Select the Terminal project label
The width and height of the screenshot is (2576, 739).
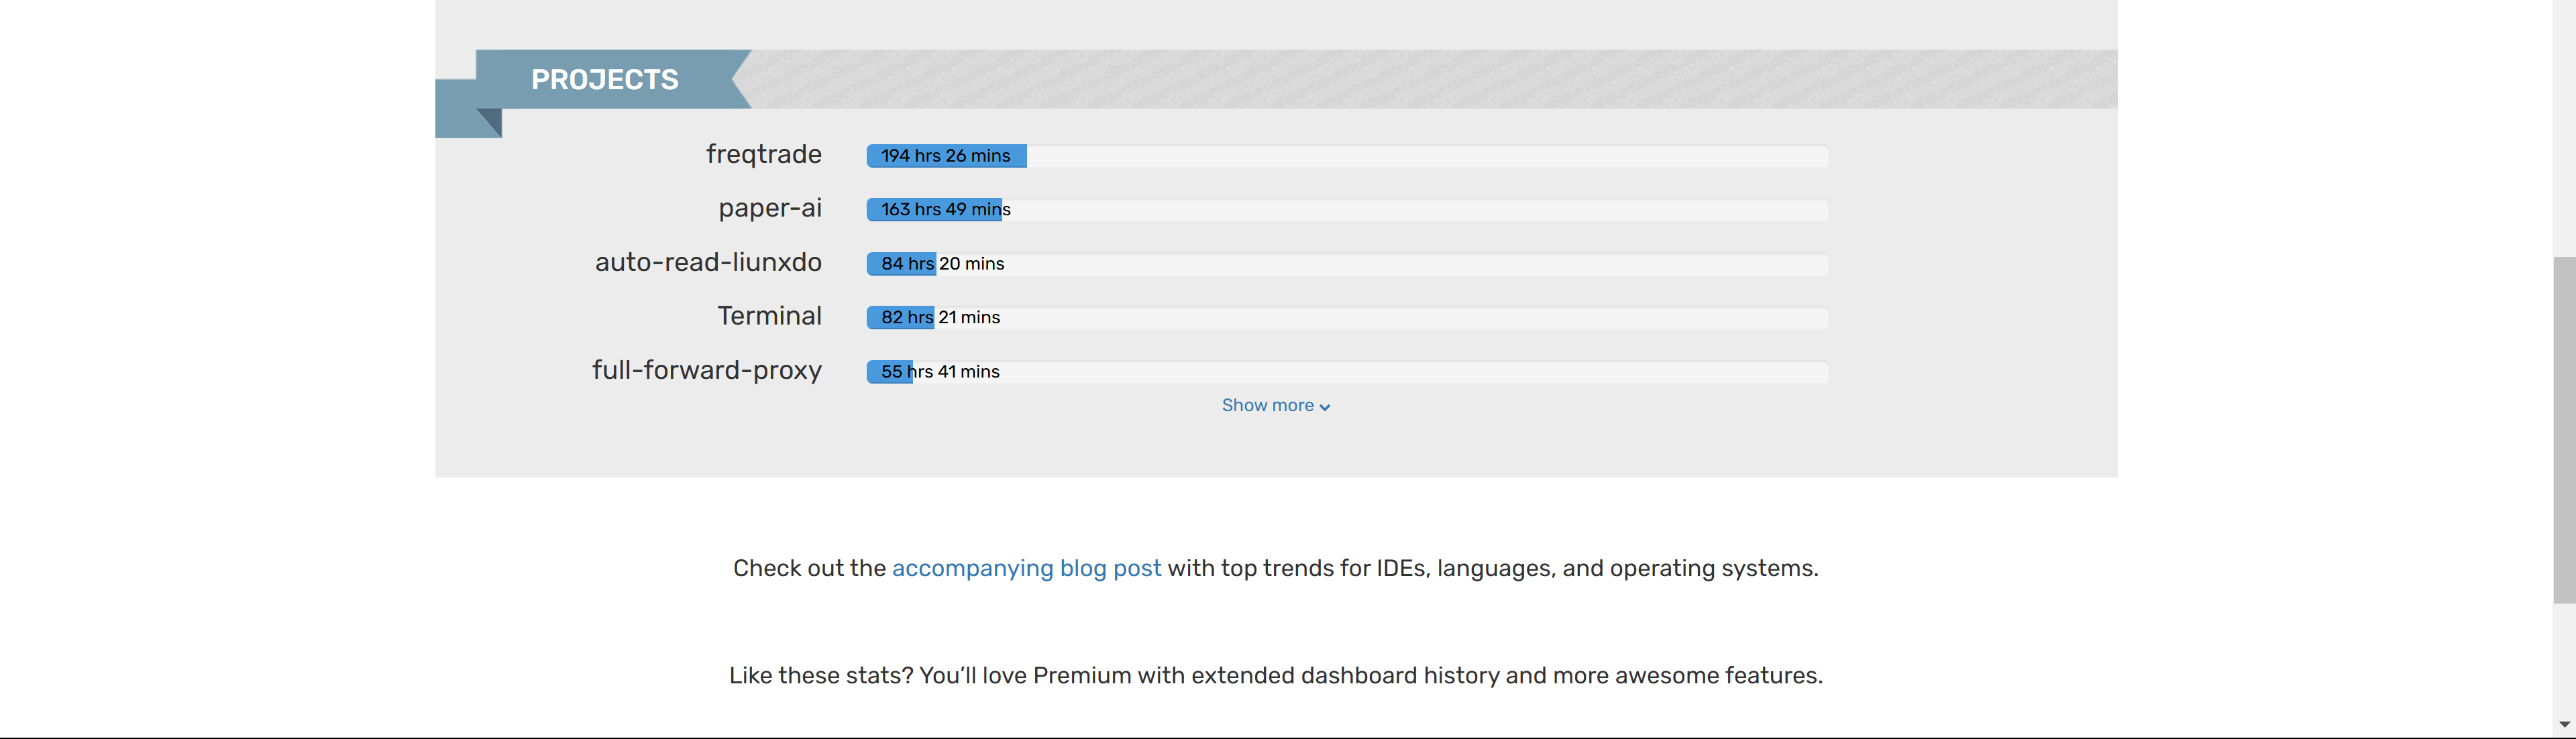(769, 316)
